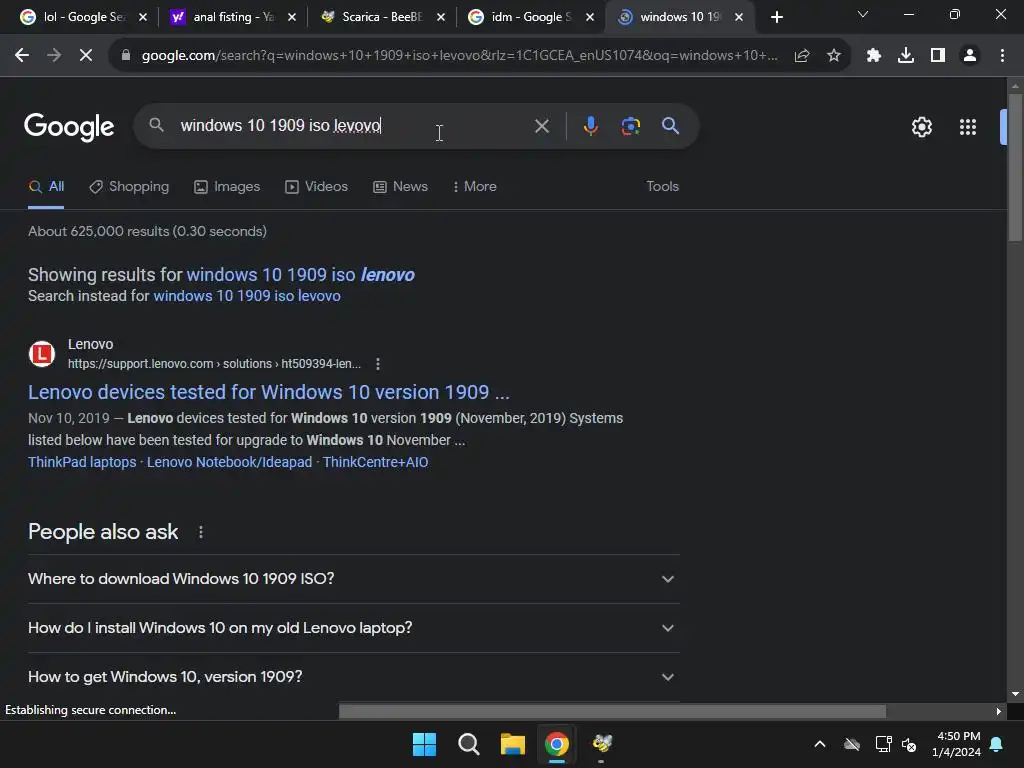The width and height of the screenshot is (1024, 768).
Task: Open File Explorer from taskbar
Action: (x=513, y=744)
